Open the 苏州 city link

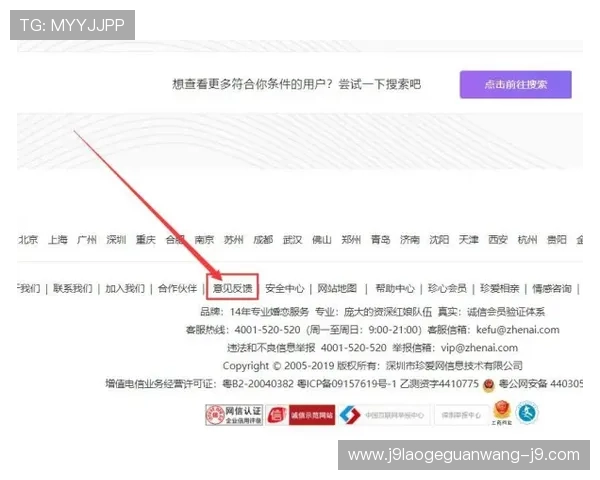pyautogui.click(x=234, y=240)
